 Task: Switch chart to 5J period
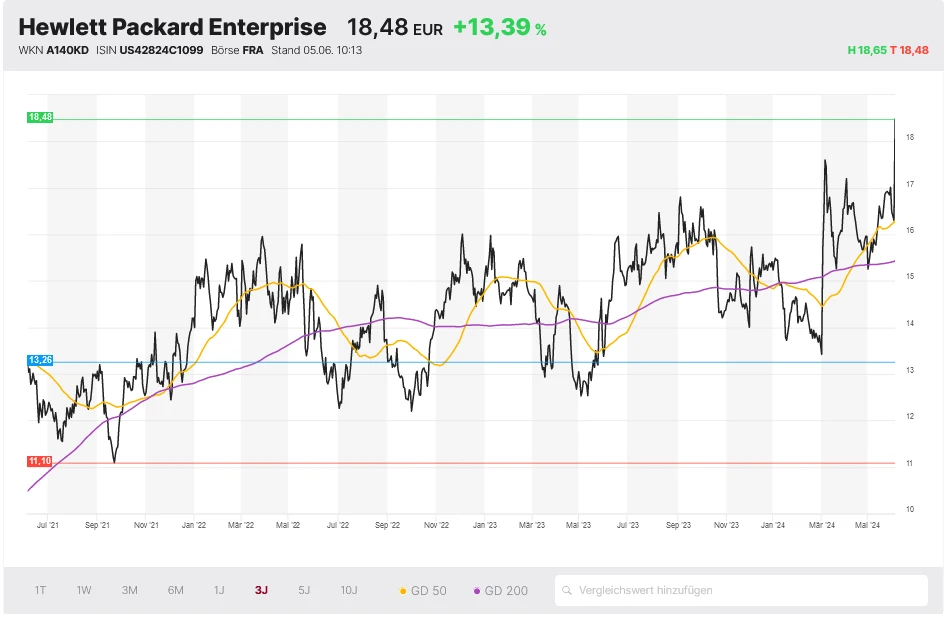304,590
